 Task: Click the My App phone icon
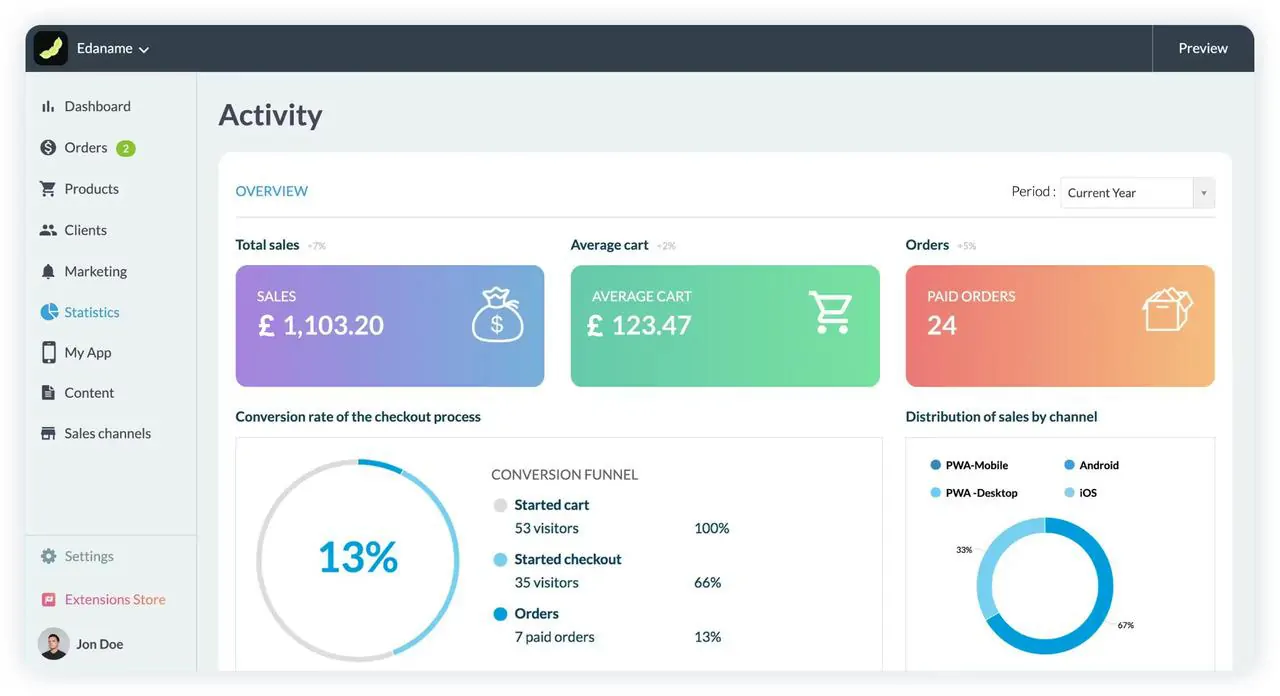click(x=48, y=352)
